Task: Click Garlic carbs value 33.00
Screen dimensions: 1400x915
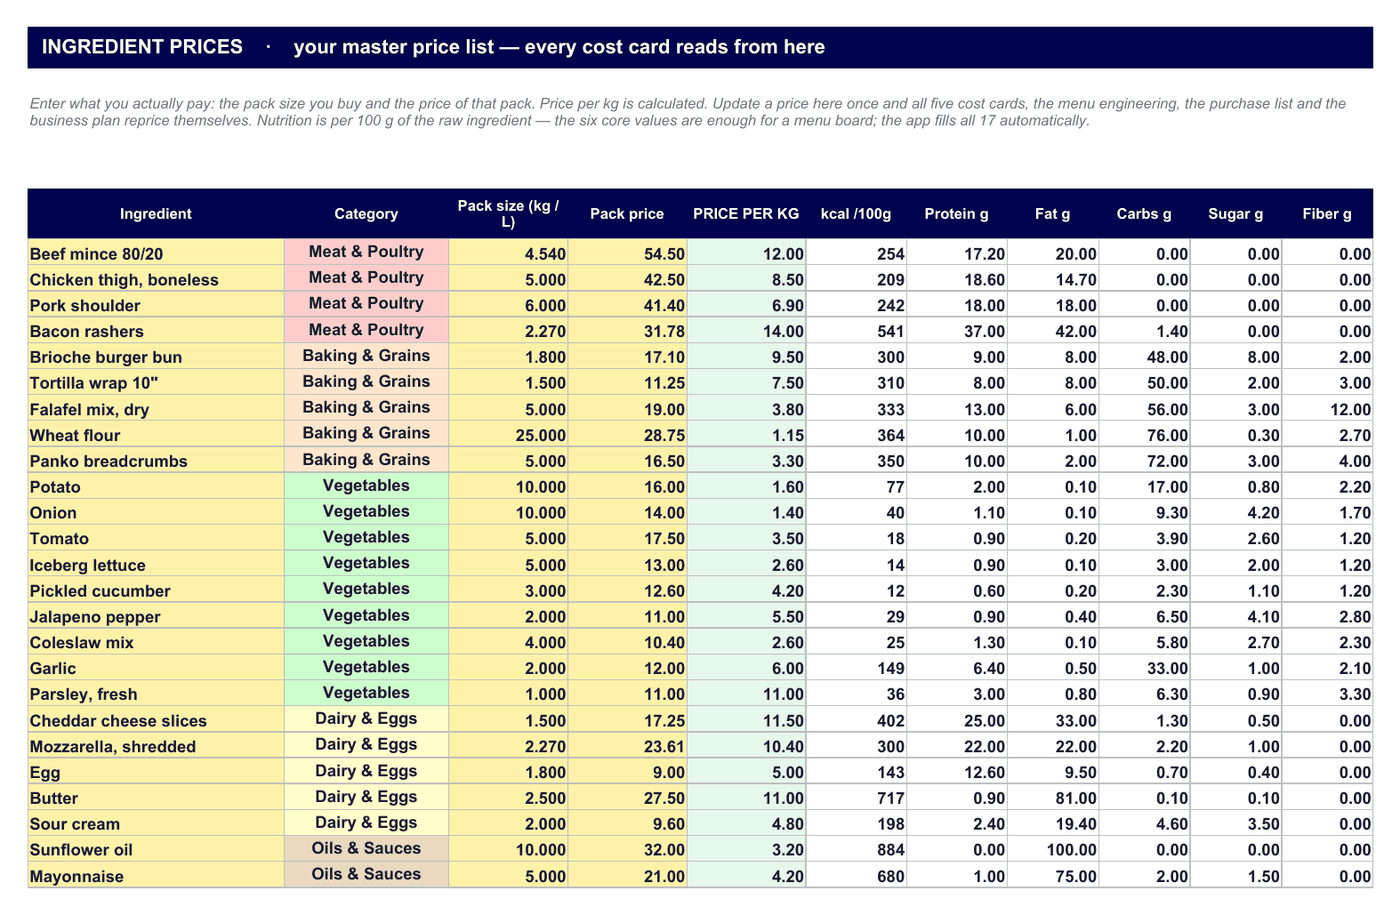Action: 1145,669
